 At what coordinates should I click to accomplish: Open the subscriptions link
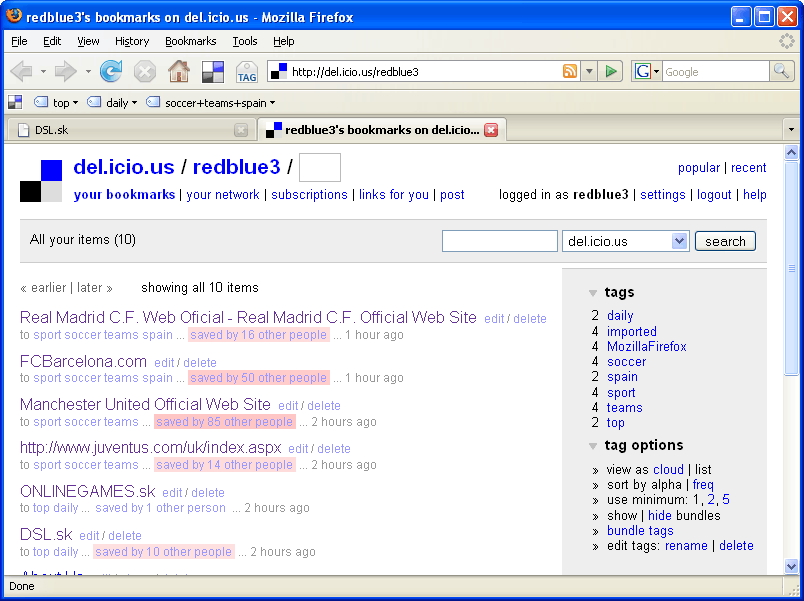[309, 195]
